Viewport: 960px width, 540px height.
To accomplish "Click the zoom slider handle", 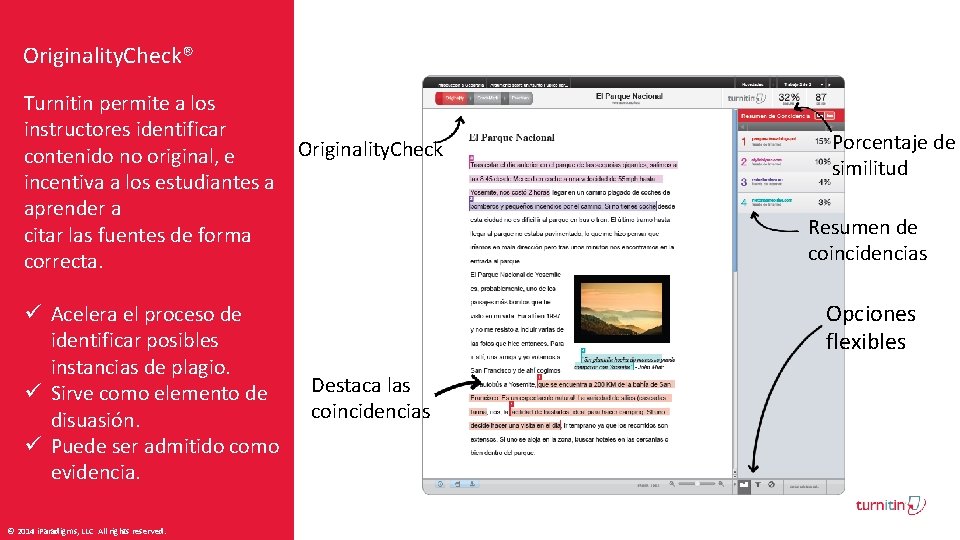I will [x=697, y=484].
